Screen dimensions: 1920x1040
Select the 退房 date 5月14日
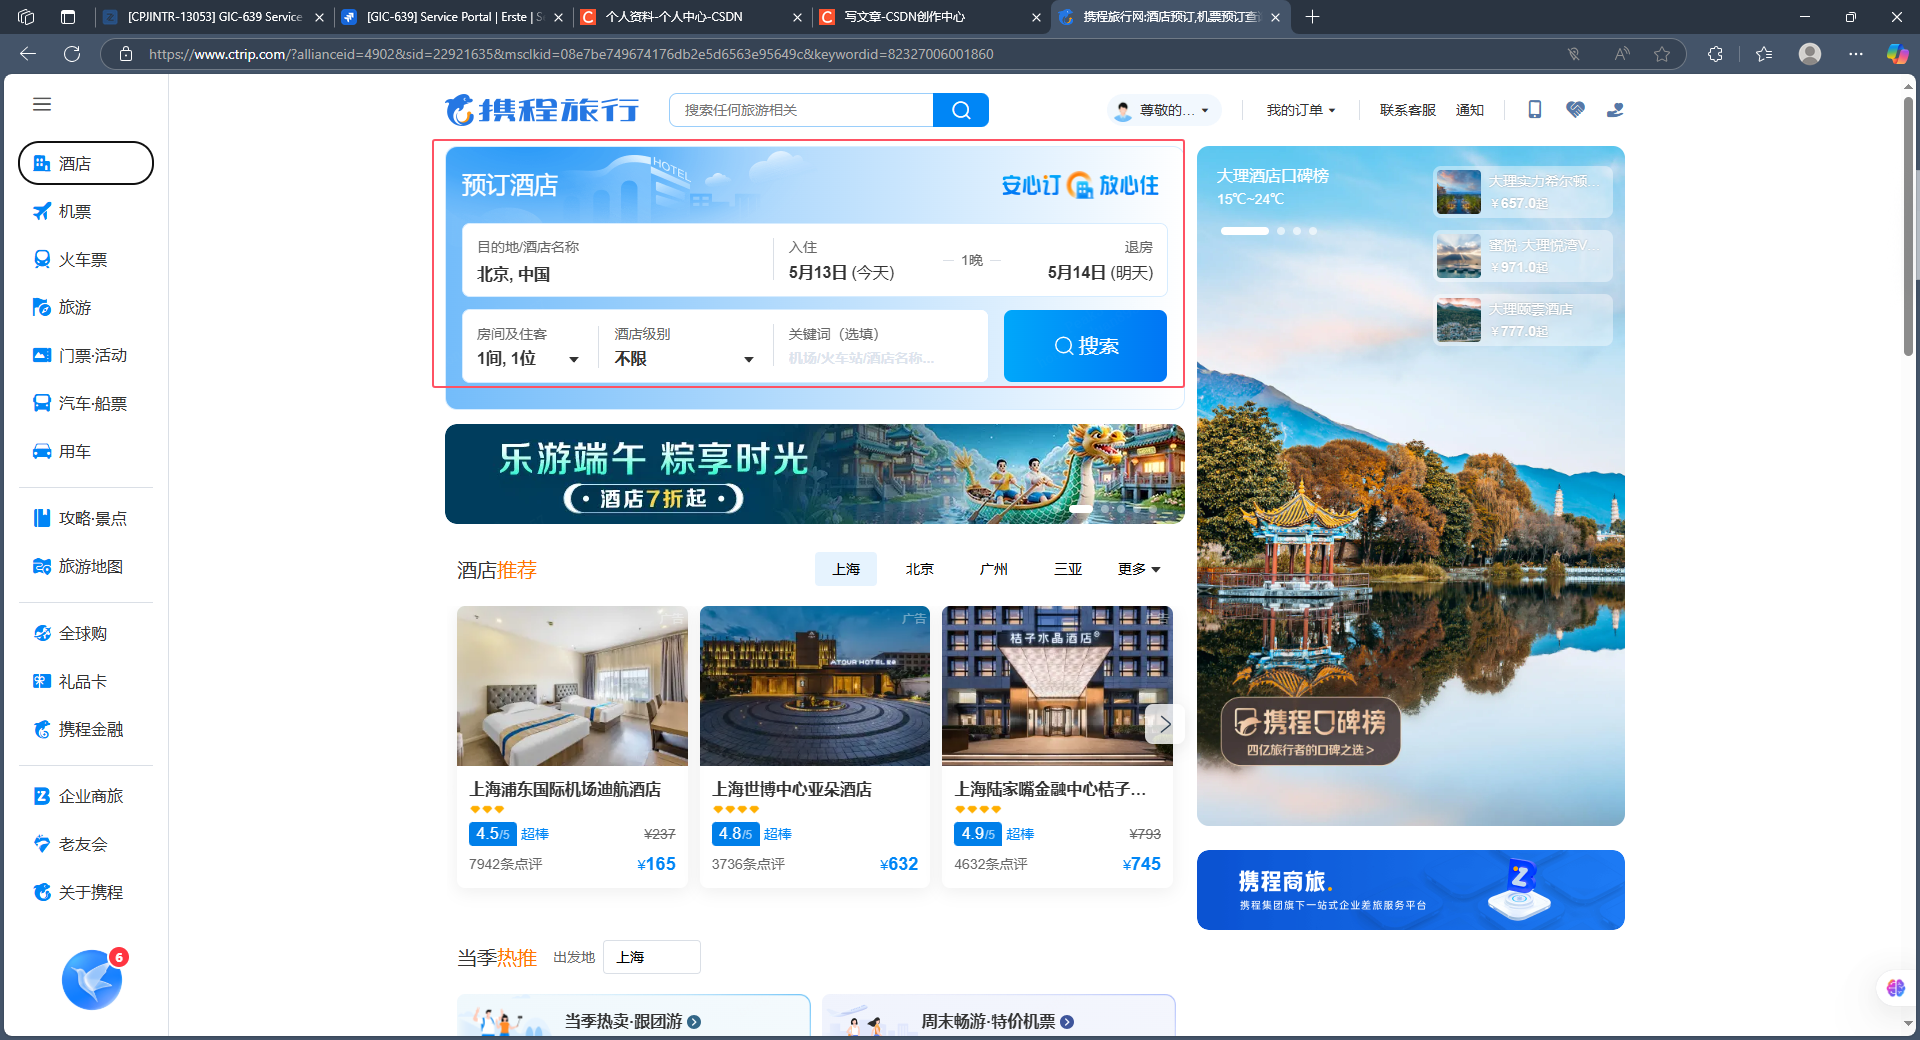click(1100, 272)
